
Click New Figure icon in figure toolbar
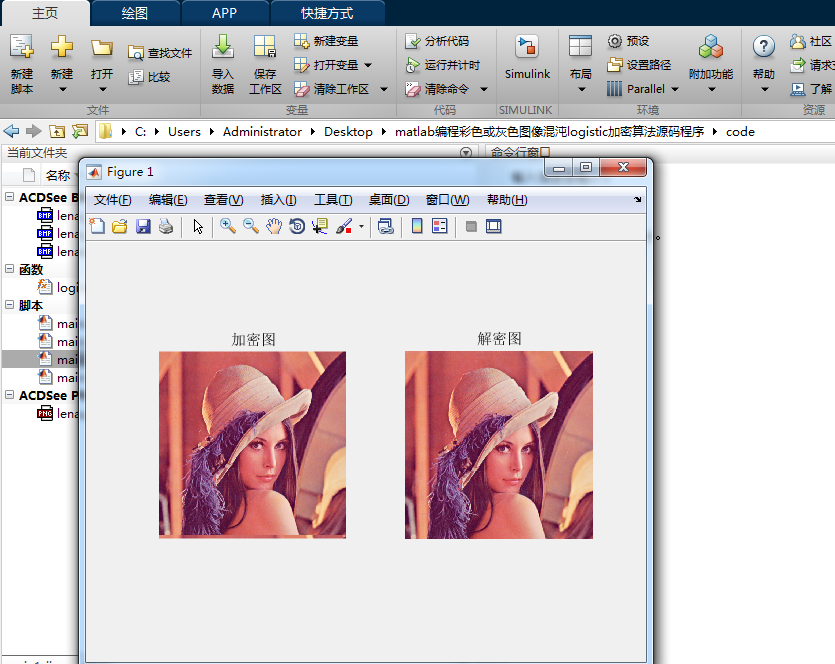click(x=97, y=226)
